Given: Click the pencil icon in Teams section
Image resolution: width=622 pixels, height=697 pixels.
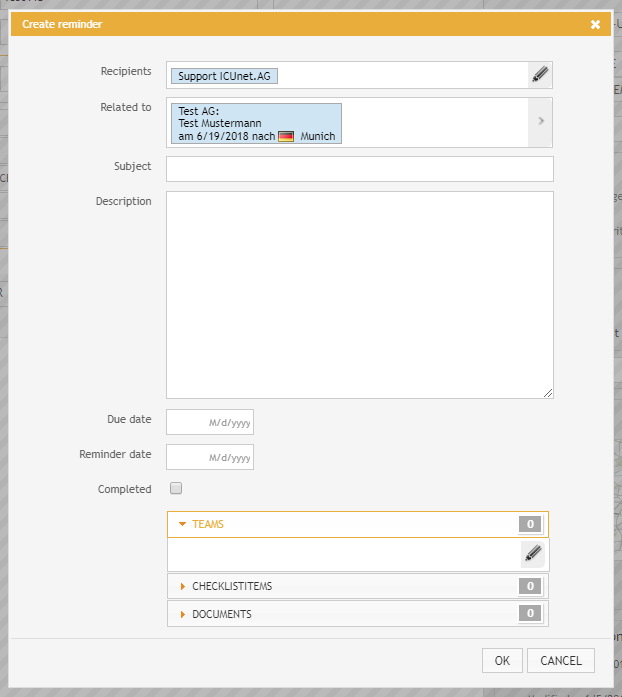Looking at the screenshot, I should pos(533,554).
